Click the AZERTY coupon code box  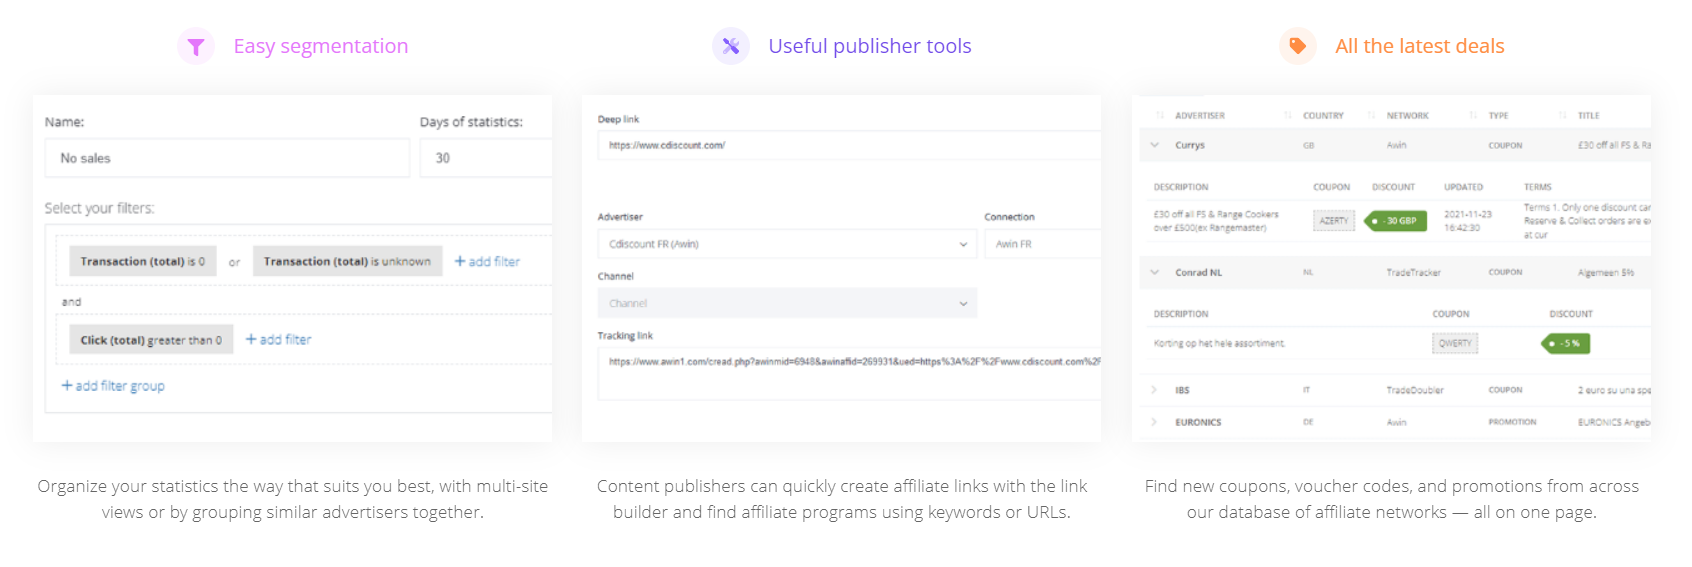coord(1334,221)
